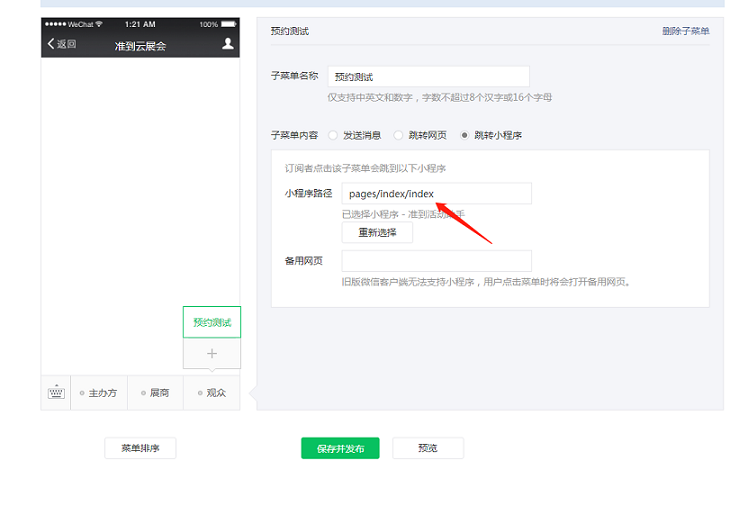730x515 pixels.
Task: Click the 返回 text in phone header
Action: coord(66,44)
